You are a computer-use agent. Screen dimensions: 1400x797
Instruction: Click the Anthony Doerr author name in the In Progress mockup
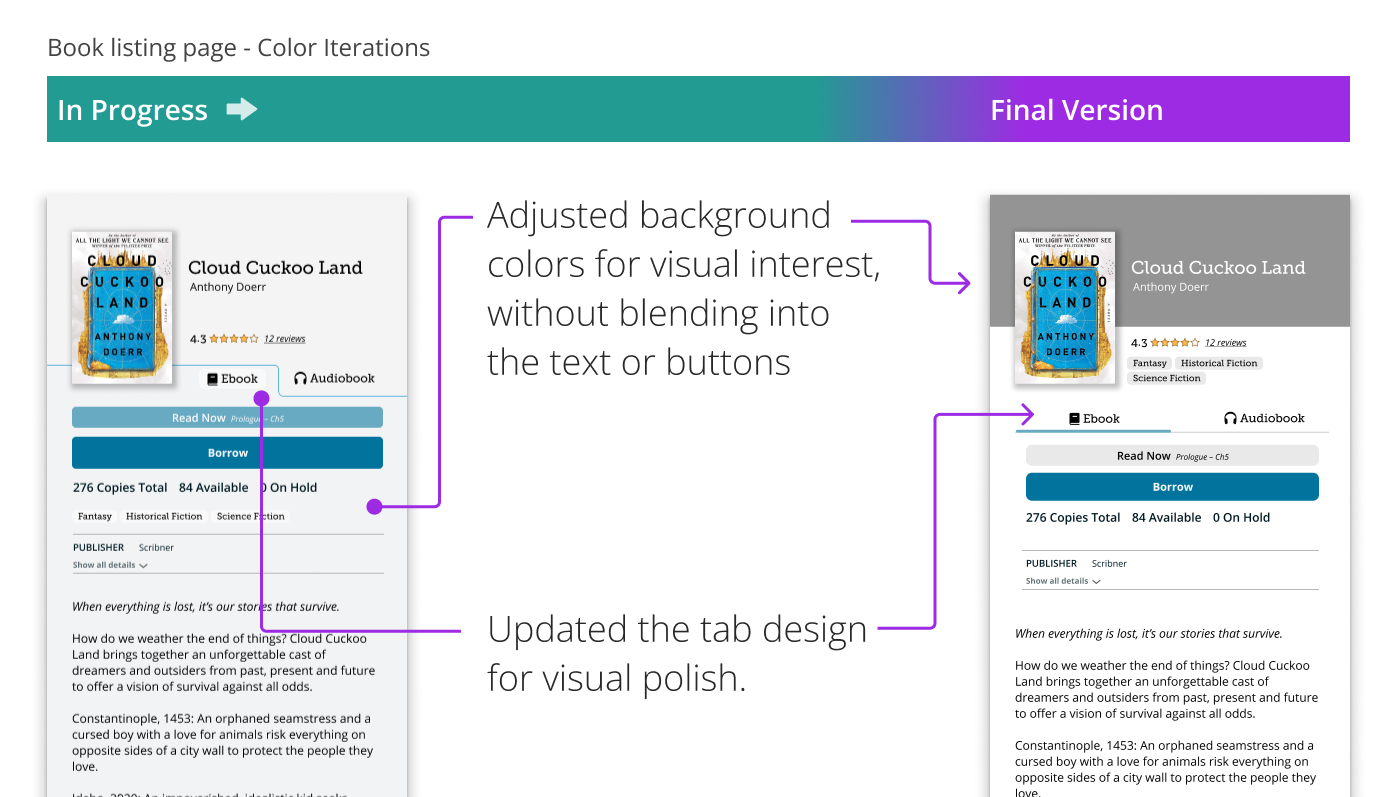(x=228, y=287)
